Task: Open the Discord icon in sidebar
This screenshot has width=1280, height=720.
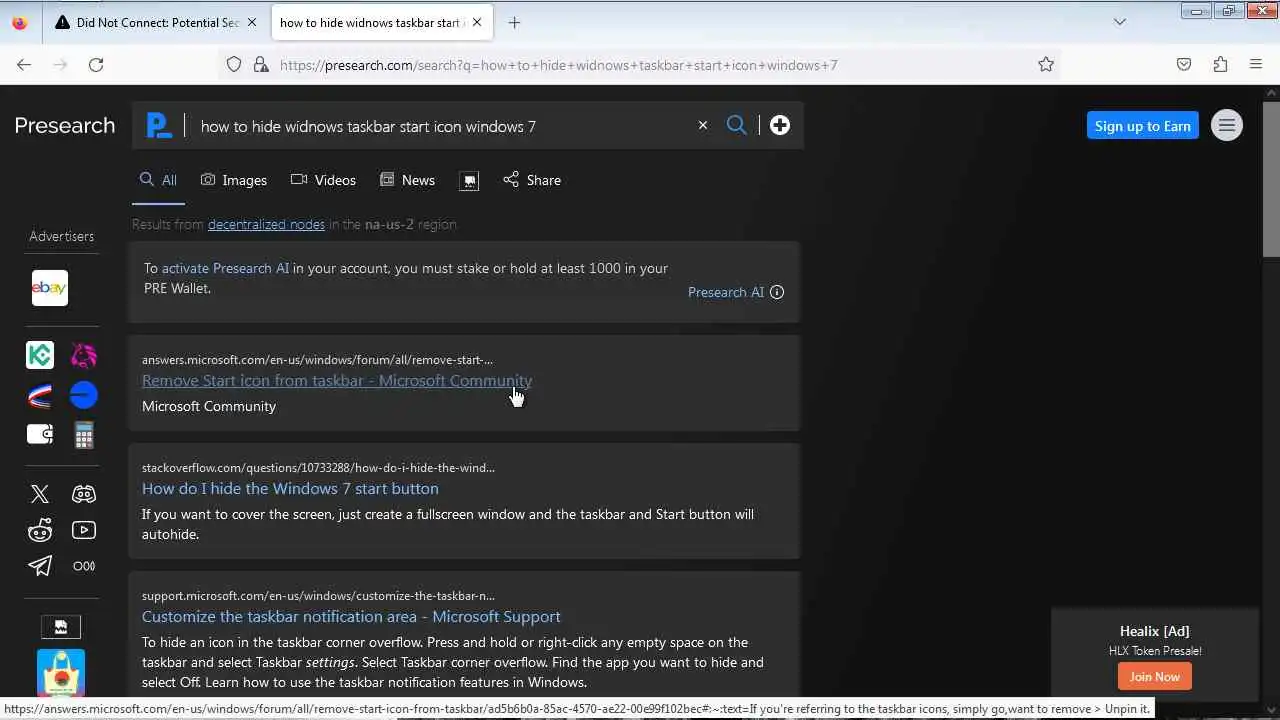Action: pyautogui.click(x=84, y=494)
